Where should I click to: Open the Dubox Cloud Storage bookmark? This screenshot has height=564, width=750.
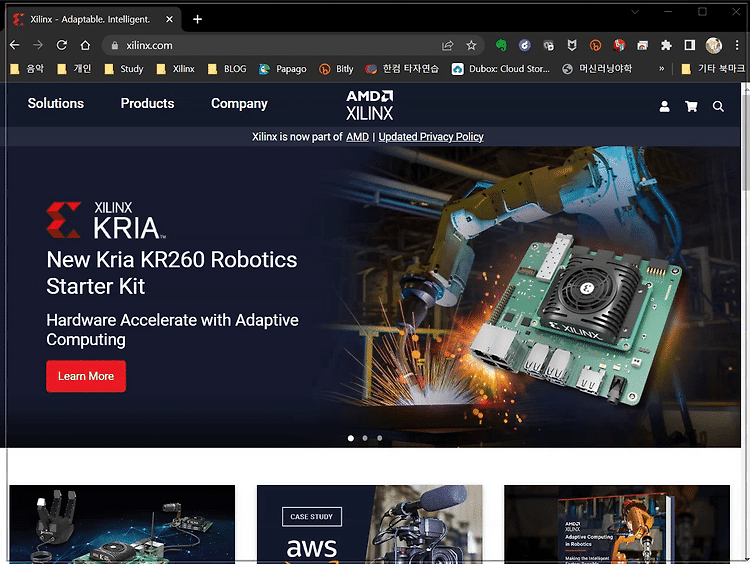click(501, 69)
